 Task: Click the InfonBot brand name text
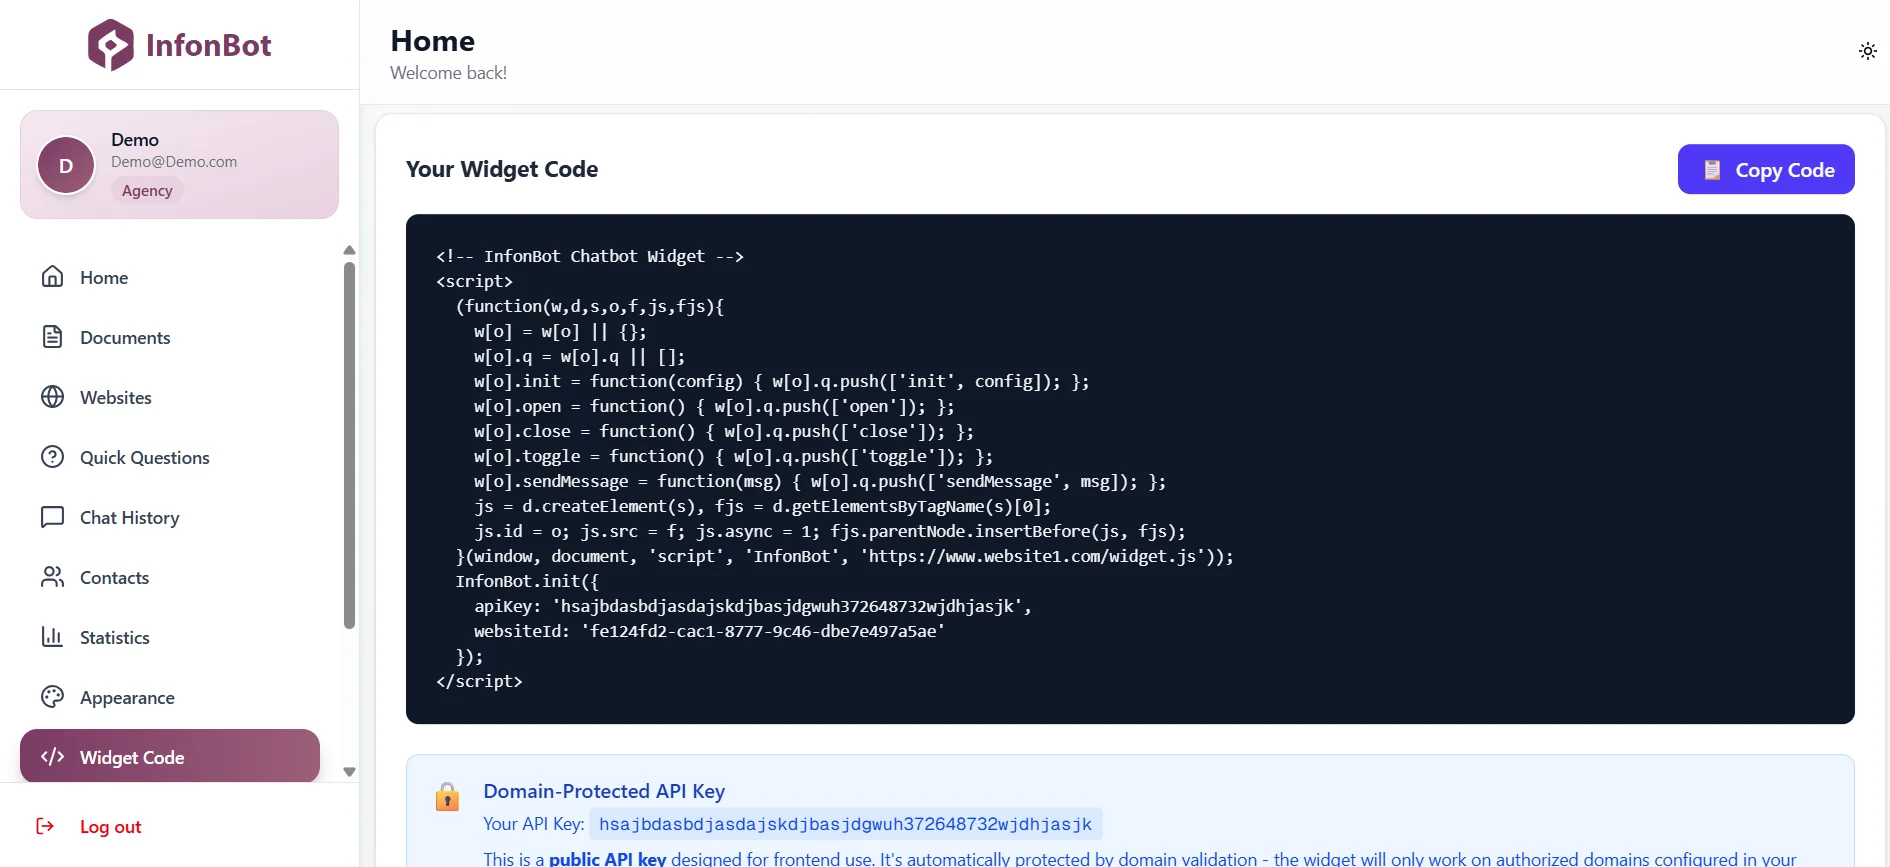208,45
